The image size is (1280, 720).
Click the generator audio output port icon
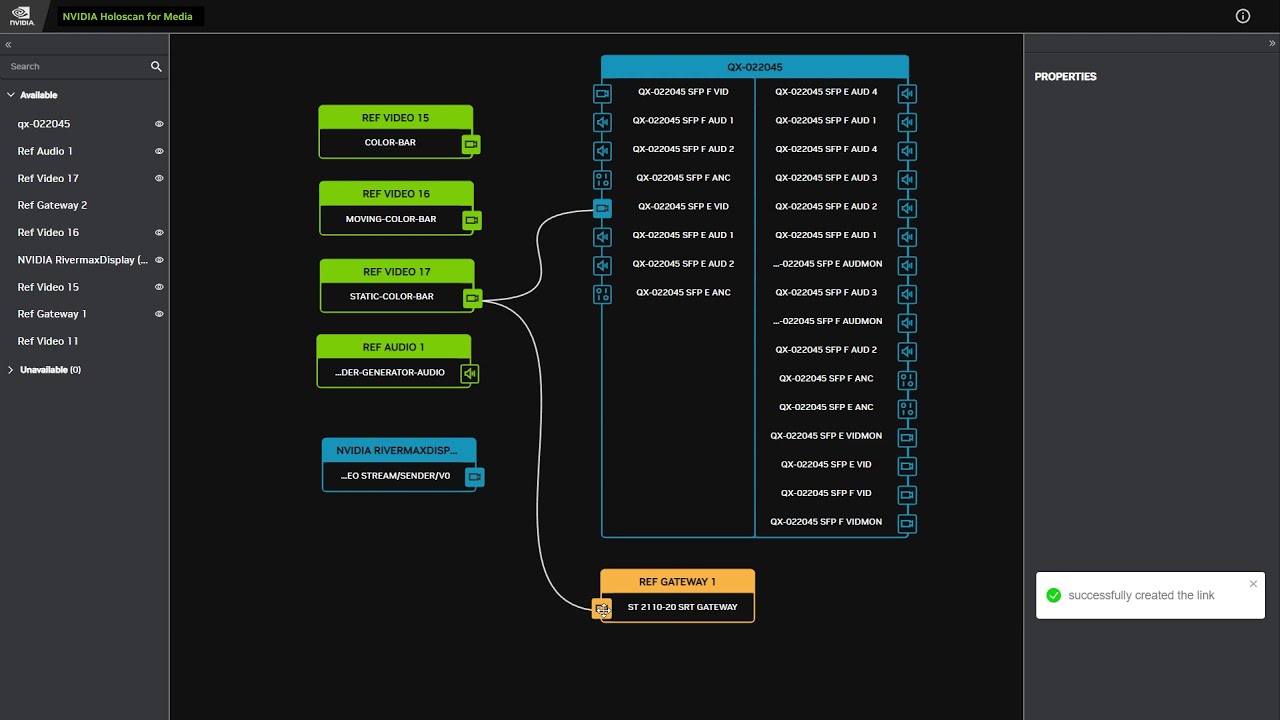(x=469, y=374)
